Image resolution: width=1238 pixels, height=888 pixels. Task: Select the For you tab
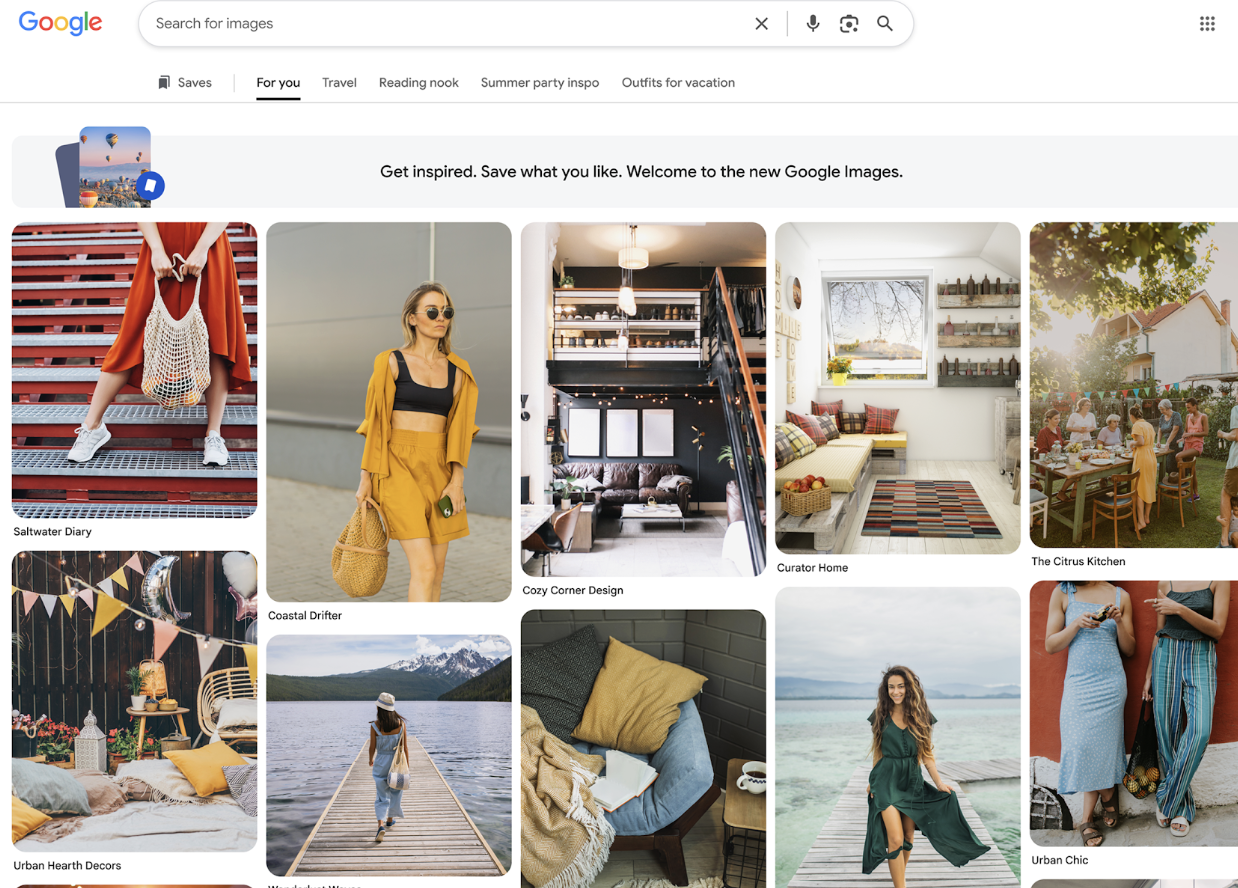(278, 83)
